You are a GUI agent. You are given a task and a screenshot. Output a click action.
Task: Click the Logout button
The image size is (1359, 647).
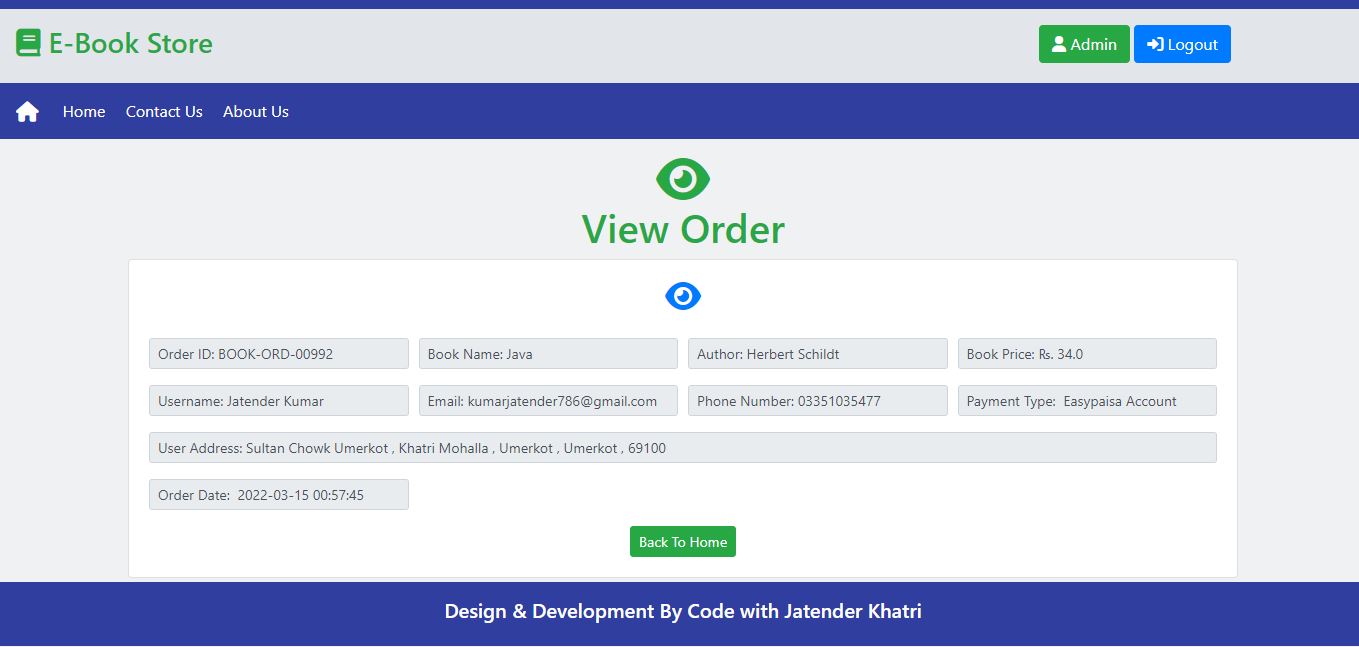point(1182,44)
